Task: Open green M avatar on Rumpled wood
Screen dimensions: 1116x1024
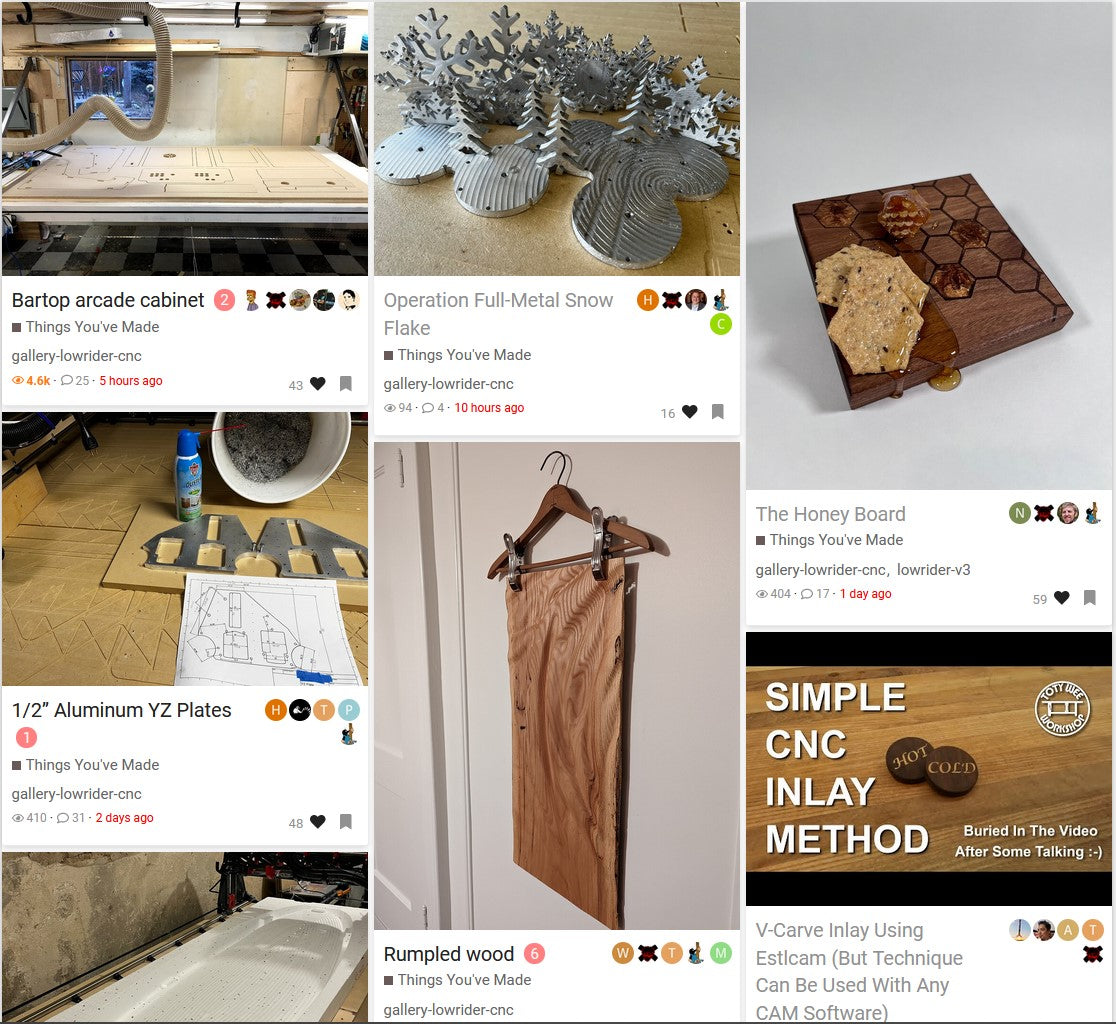Action: point(721,953)
